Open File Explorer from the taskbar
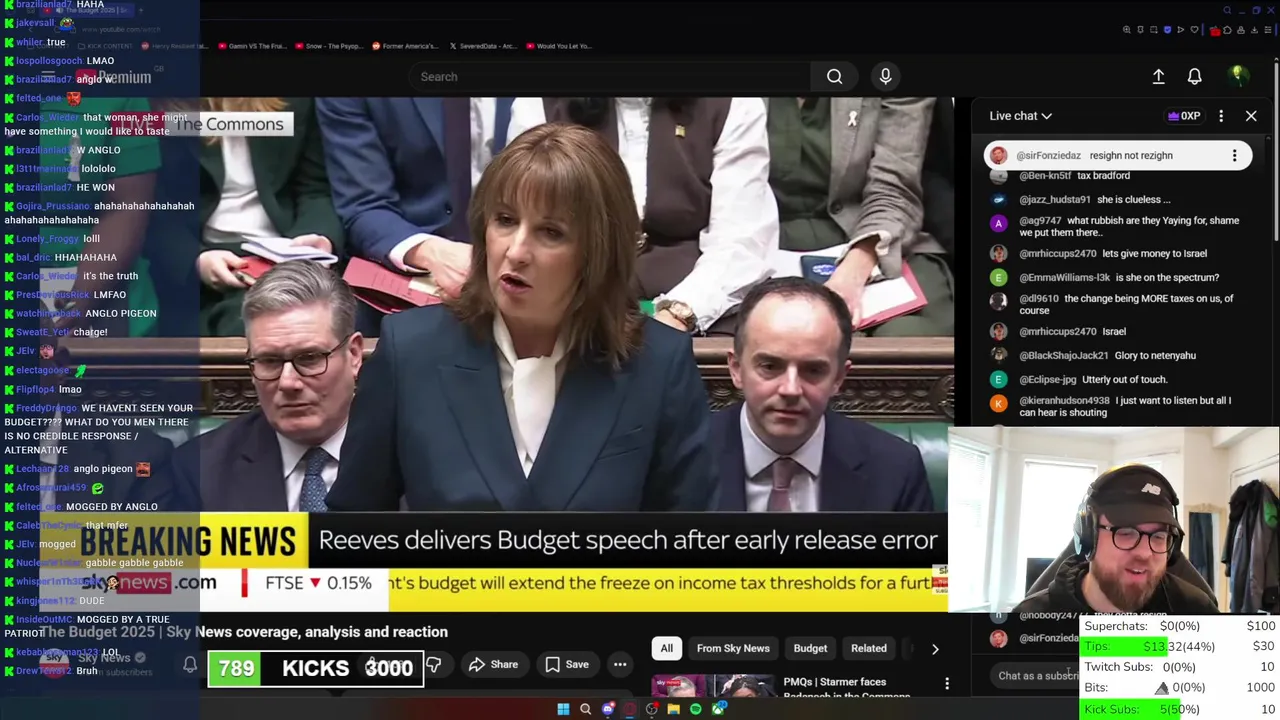This screenshot has height=720, width=1280. pyautogui.click(x=674, y=709)
